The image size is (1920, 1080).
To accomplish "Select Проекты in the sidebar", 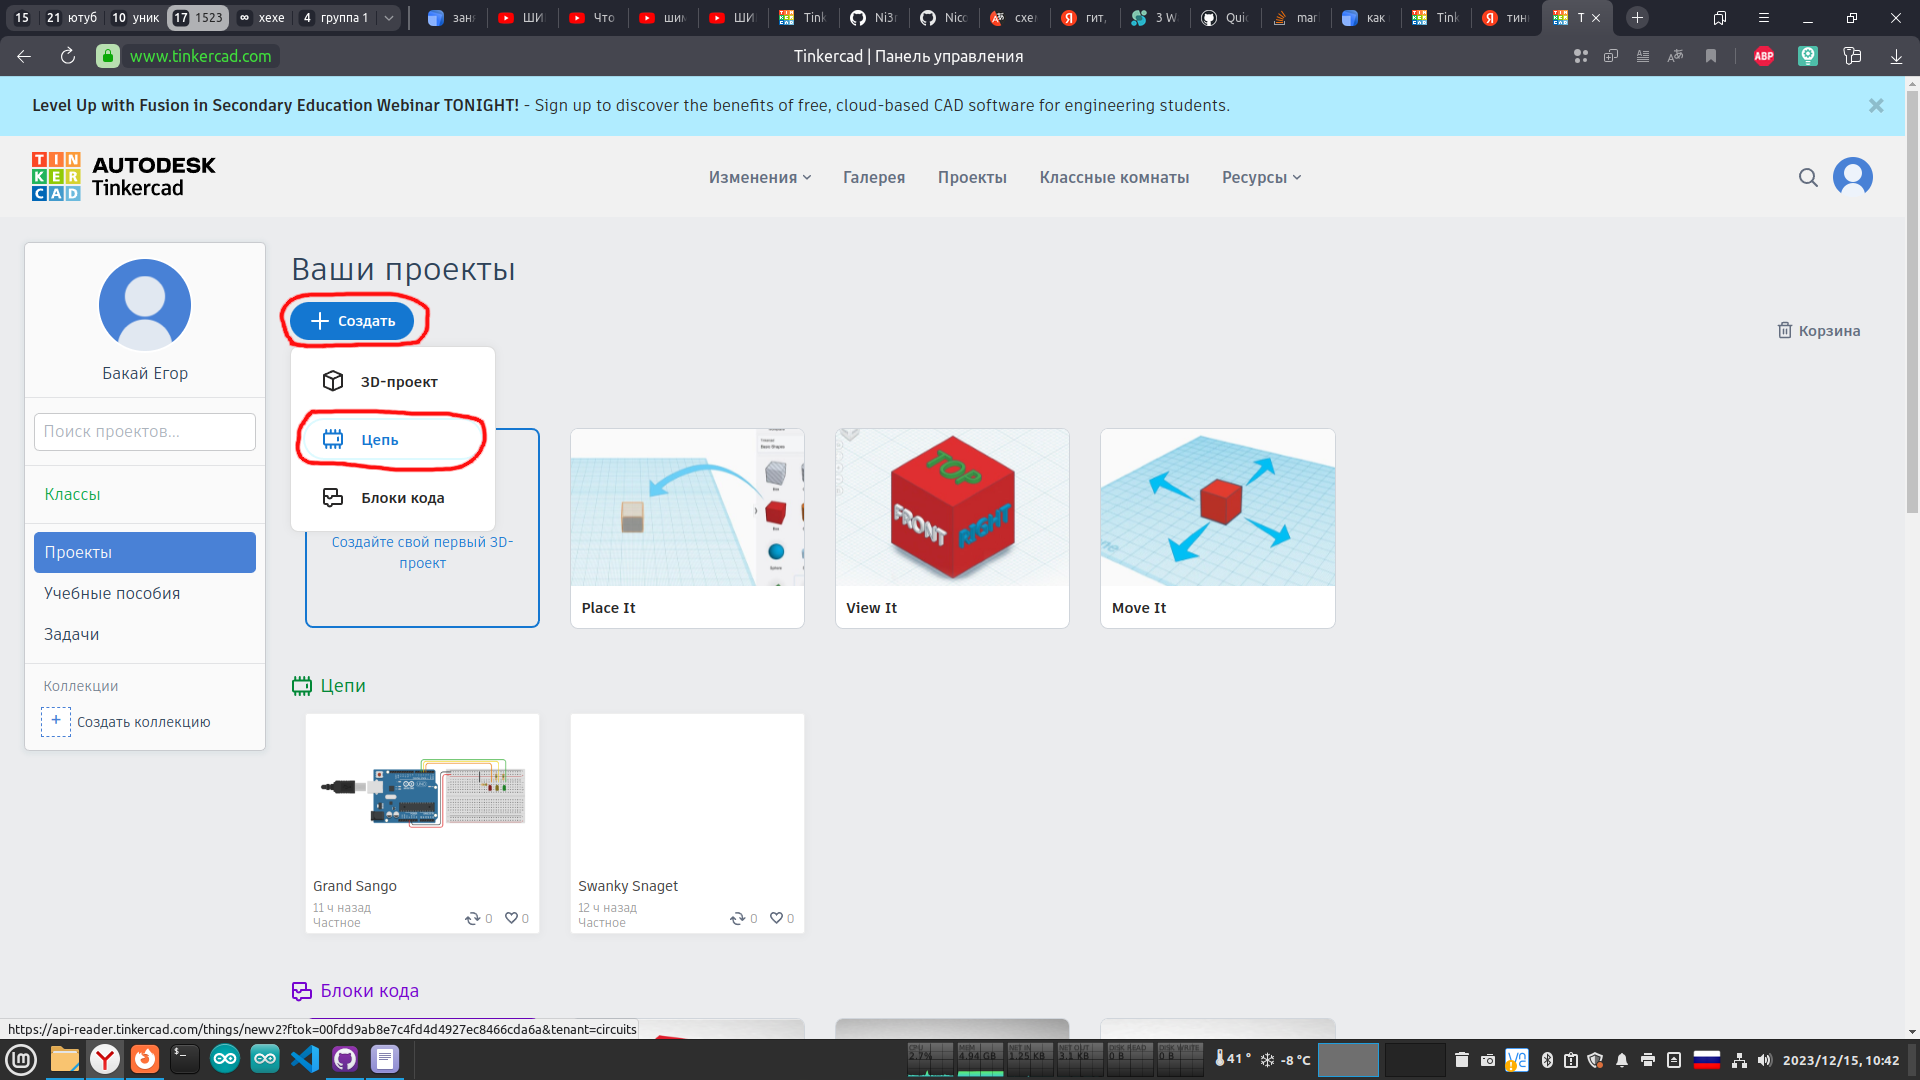I will [145, 552].
